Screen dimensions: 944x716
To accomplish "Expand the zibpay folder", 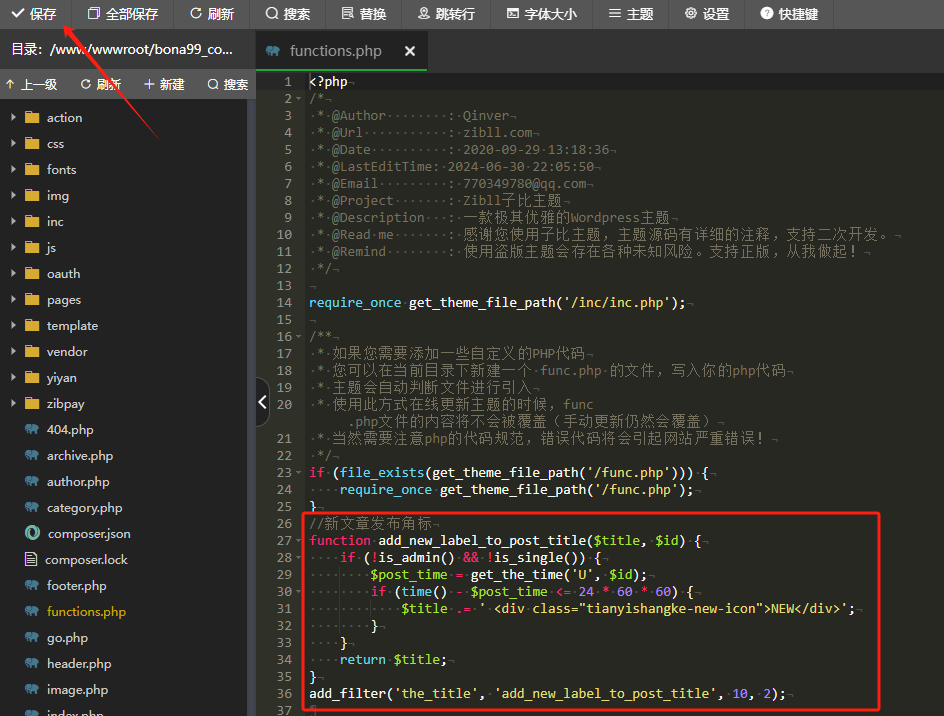I will (14, 404).
